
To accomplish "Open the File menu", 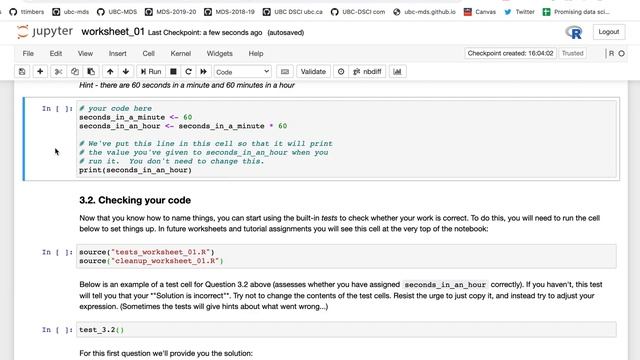I will [x=28, y=53].
